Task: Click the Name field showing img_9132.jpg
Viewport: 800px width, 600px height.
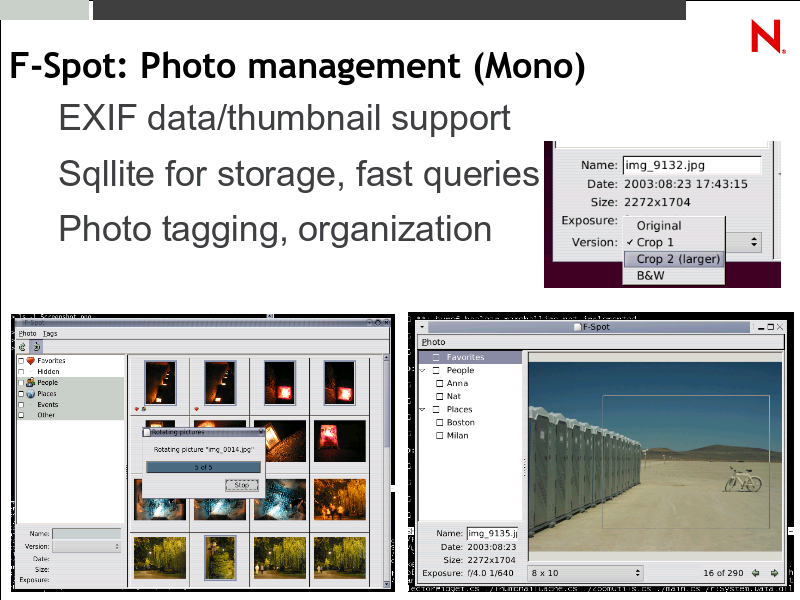Action: [x=691, y=165]
